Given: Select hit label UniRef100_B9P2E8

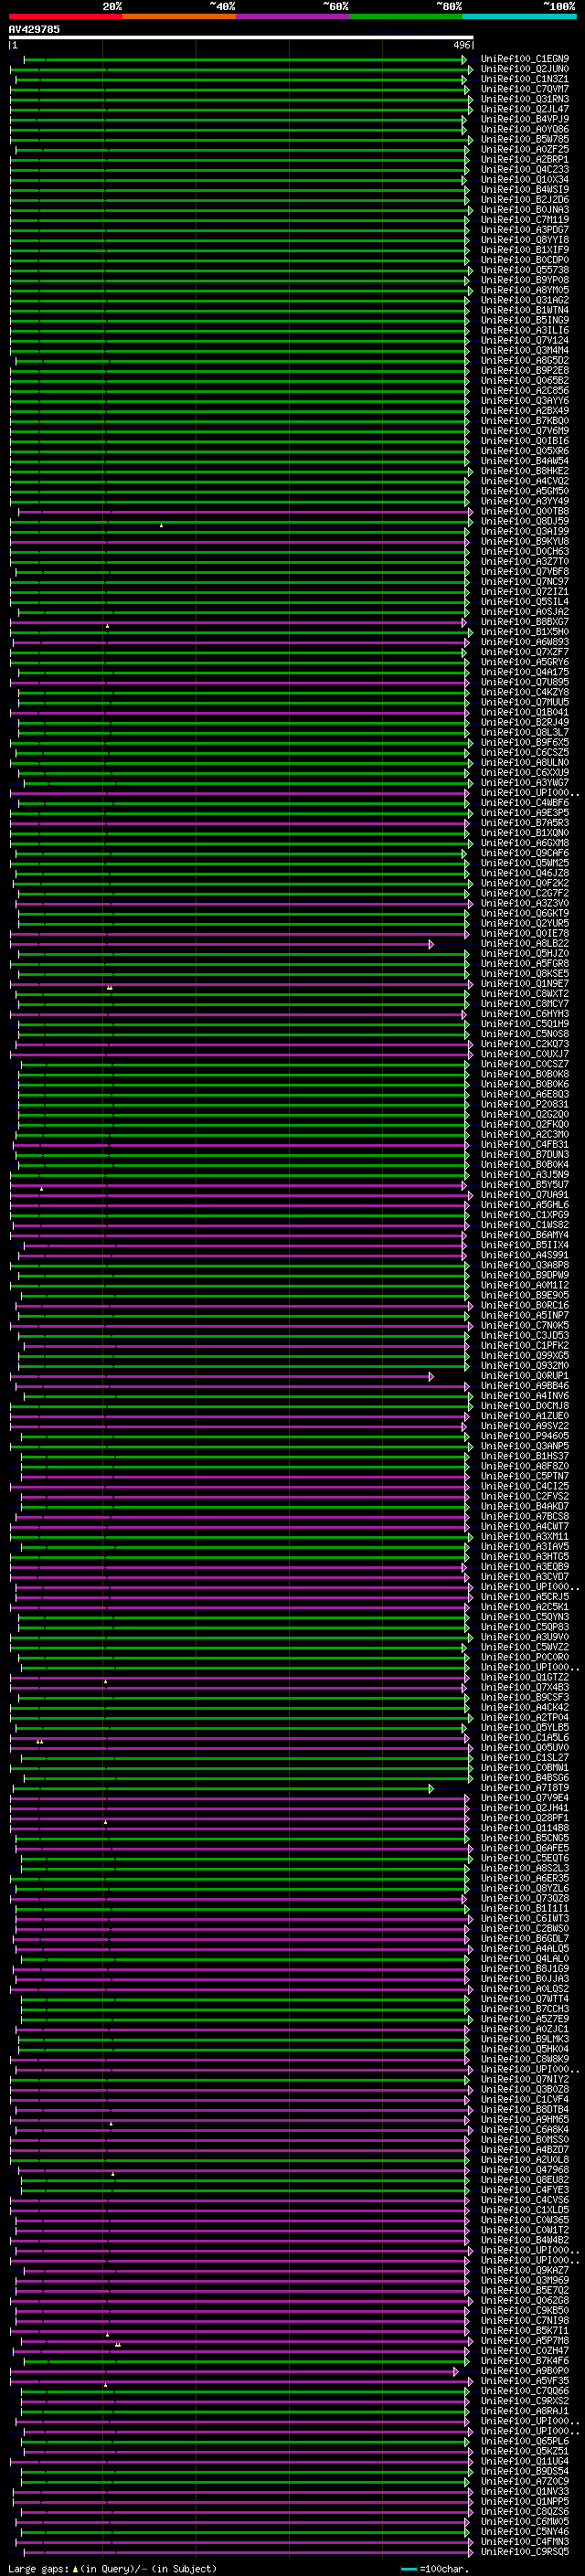Looking at the screenshot, I should (525, 370).
